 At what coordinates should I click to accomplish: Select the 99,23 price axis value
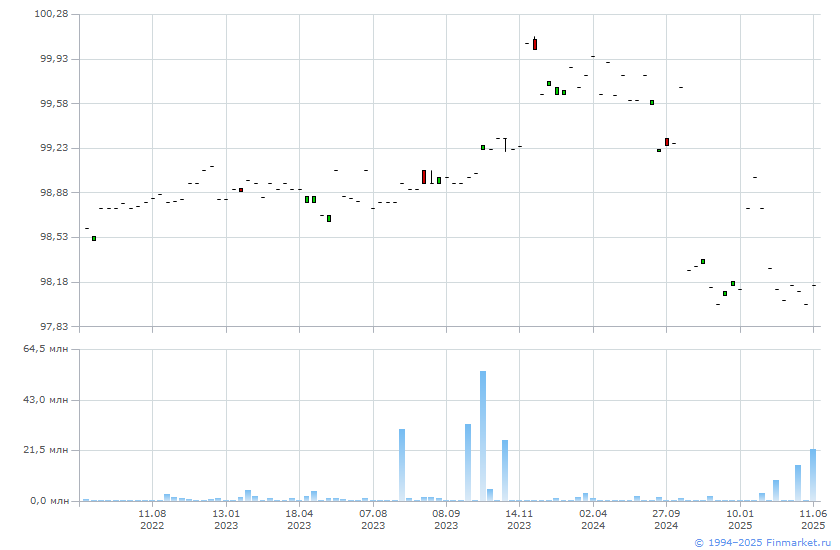pos(54,147)
